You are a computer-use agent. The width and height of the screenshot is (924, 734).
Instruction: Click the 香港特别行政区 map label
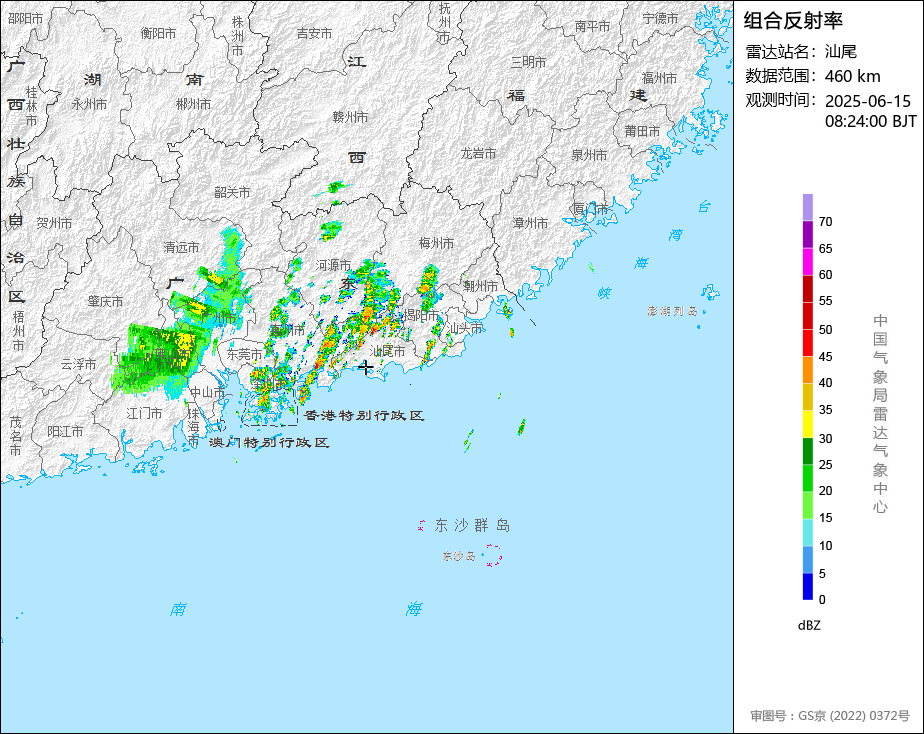(x=364, y=415)
